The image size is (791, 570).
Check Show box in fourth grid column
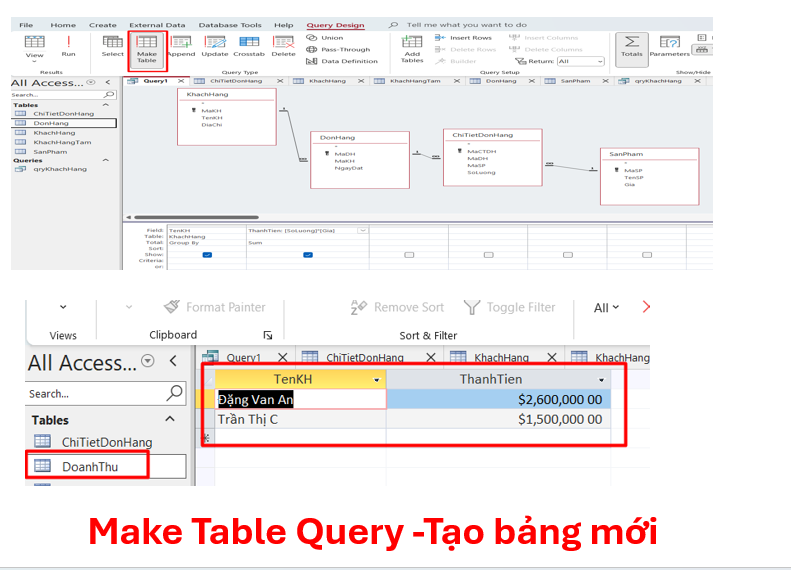pyautogui.click(x=488, y=255)
